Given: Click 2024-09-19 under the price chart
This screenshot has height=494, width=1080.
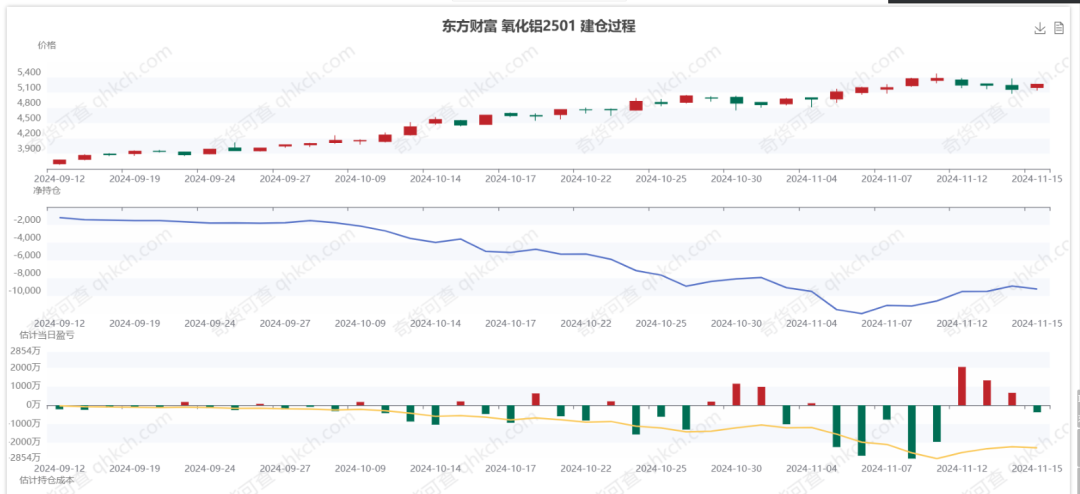Looking at the screenshot, I should click(135, 178).
